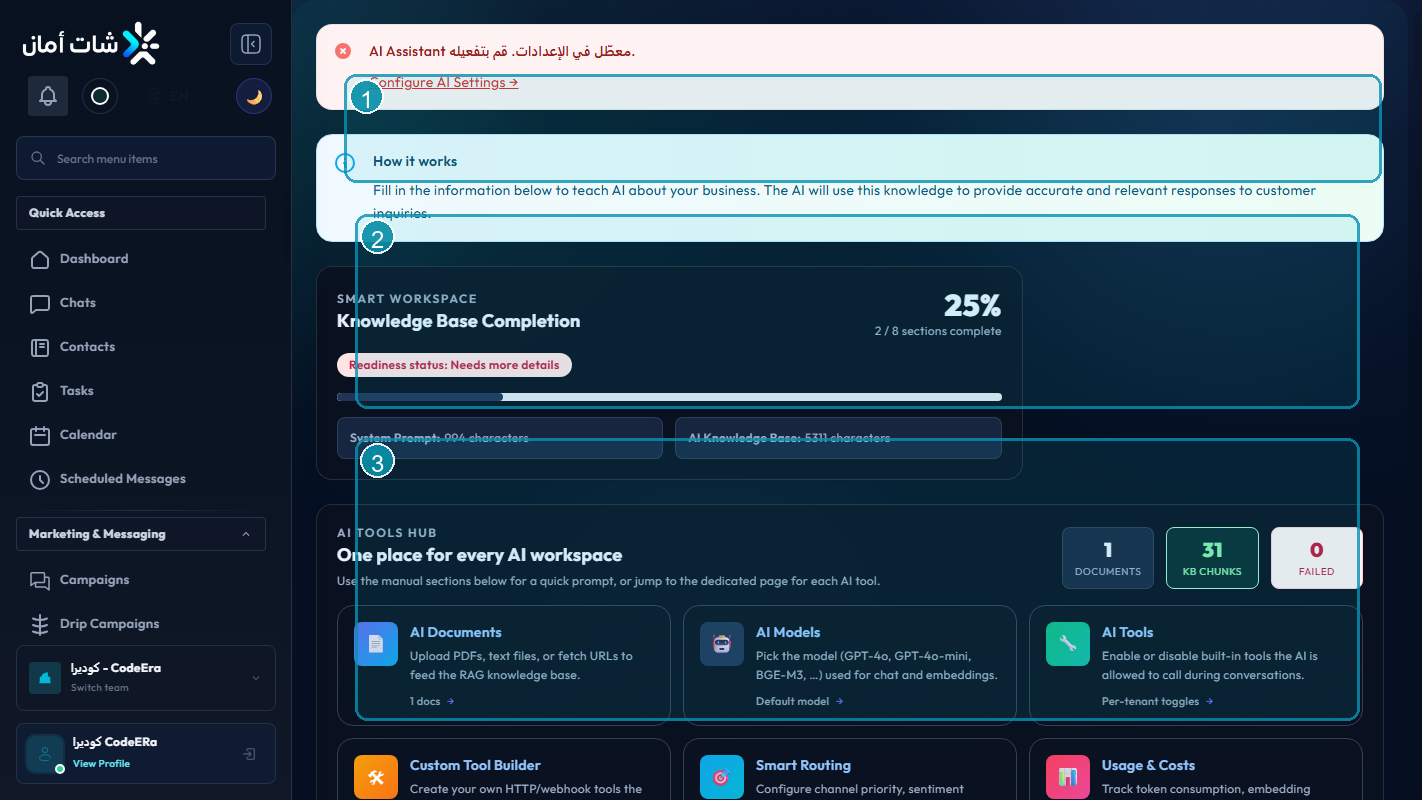
Task: Open Chats via the speech bubble icon
Action: [x=40, y=303]
